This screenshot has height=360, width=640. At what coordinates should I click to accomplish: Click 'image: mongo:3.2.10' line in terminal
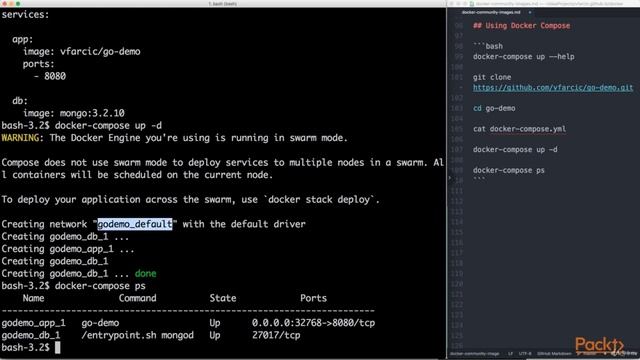click(x=73, y=113)
